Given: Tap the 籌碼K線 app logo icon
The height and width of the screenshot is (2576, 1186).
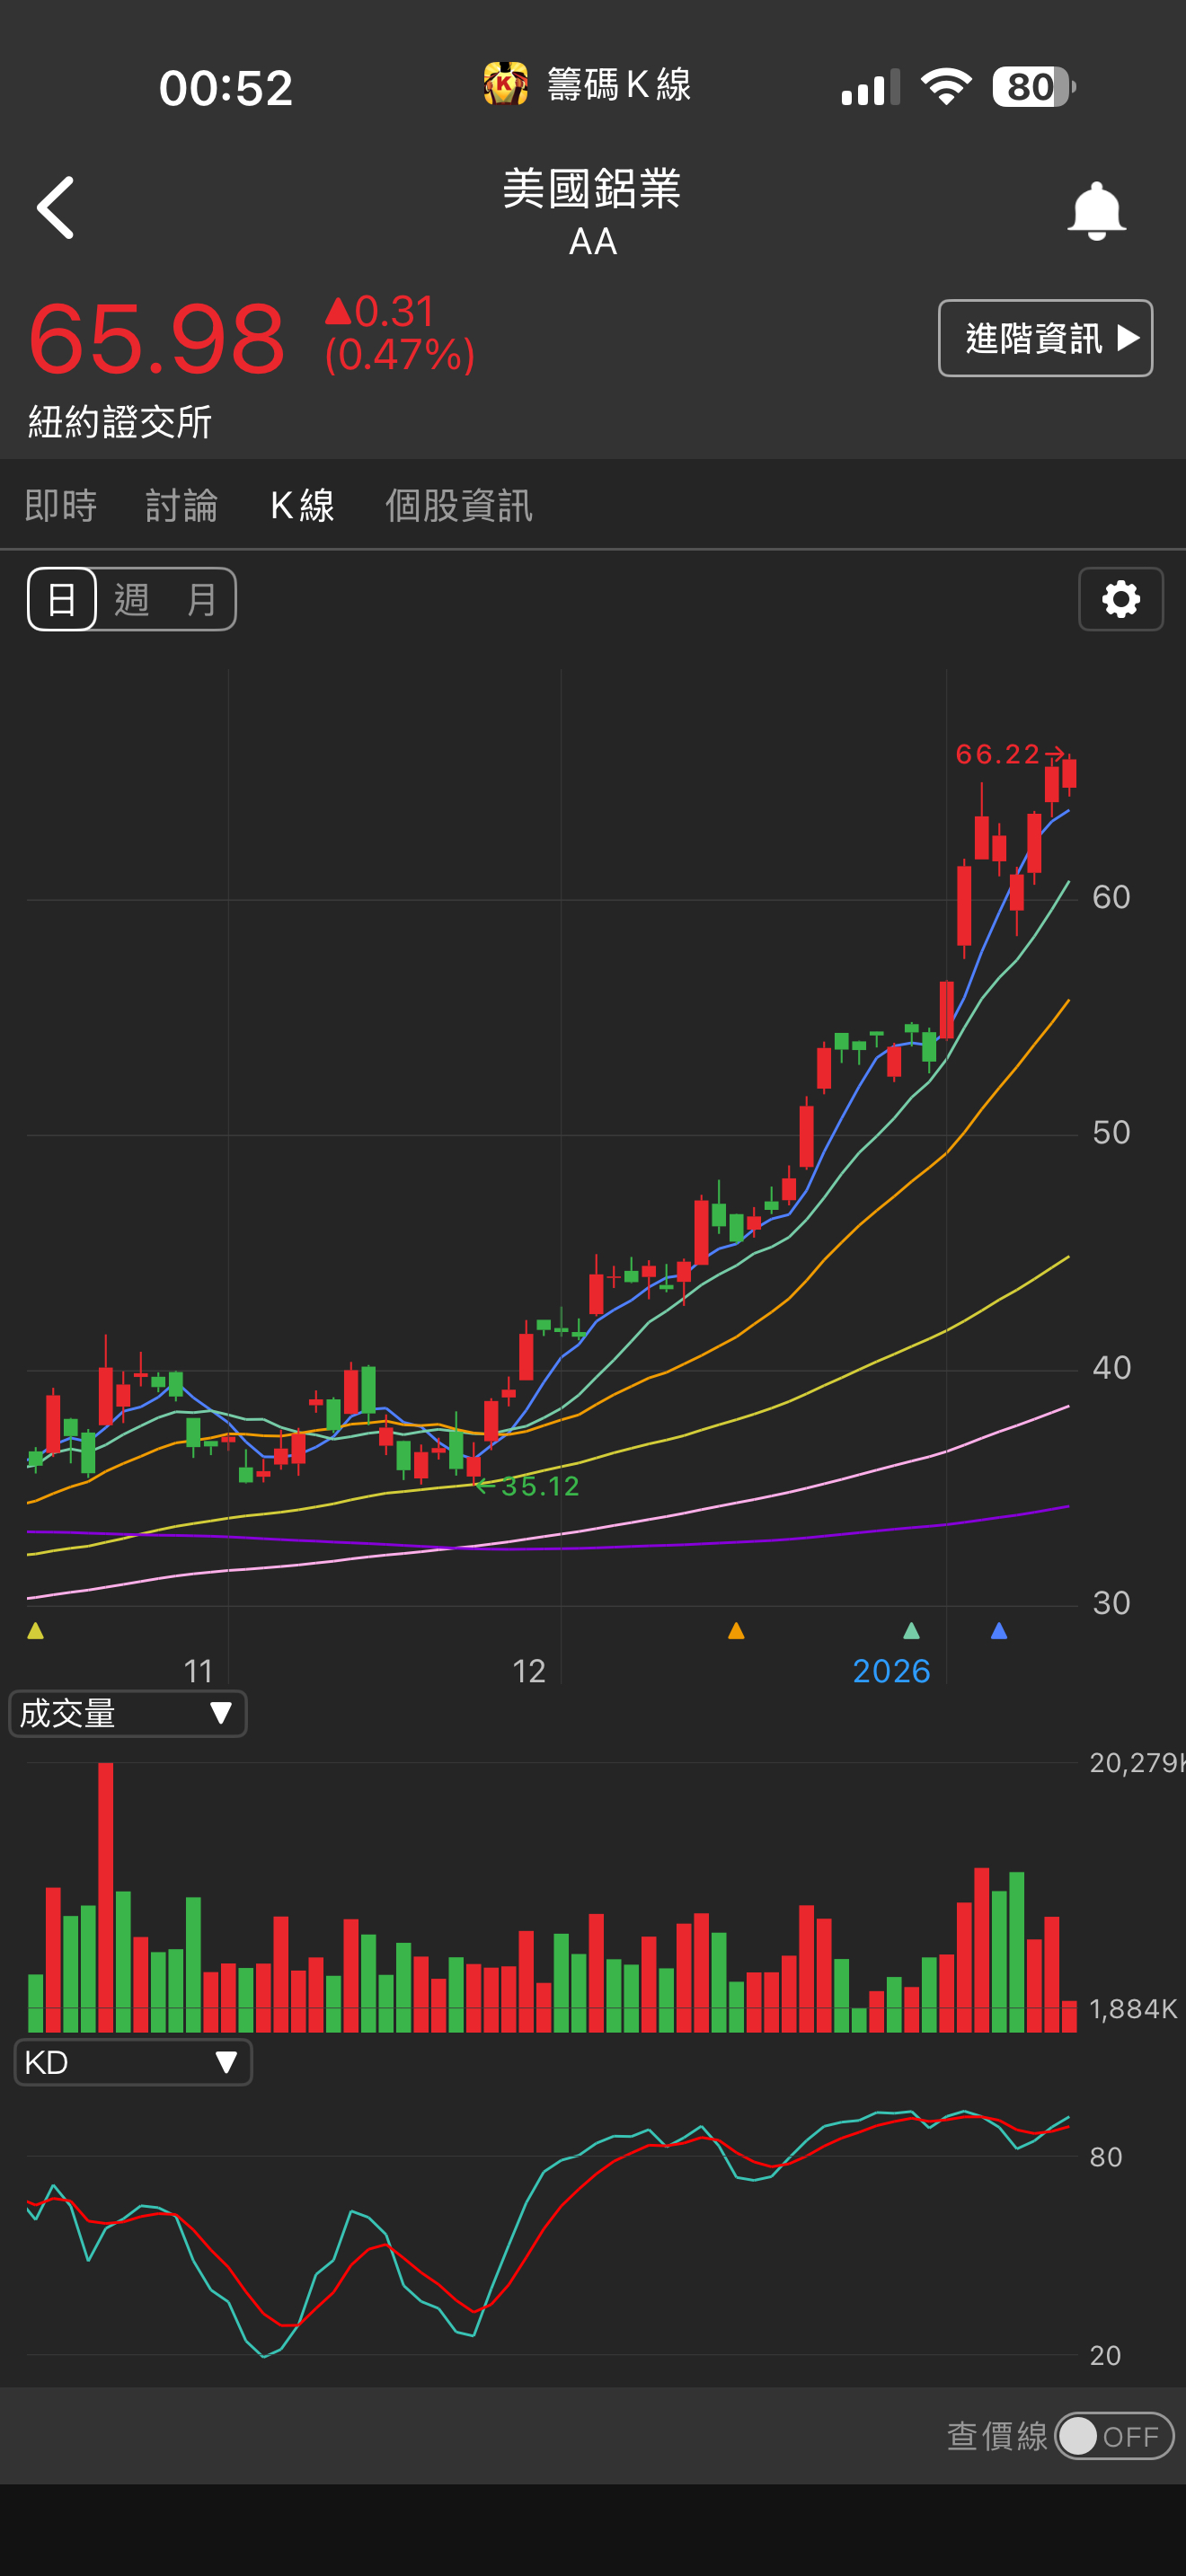Looking at the screenshot, I should pos(506,84).
